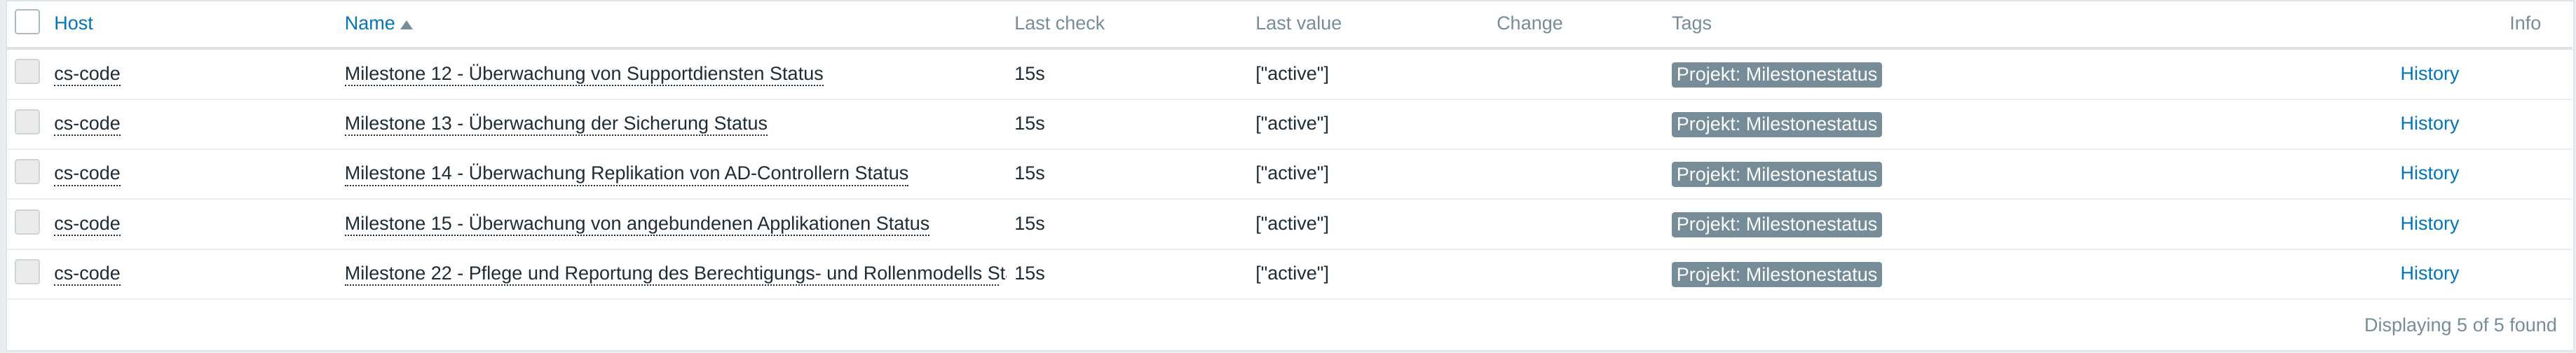View History for Milestone 14
This screenshot has height=353, width=2576.
2428,174
